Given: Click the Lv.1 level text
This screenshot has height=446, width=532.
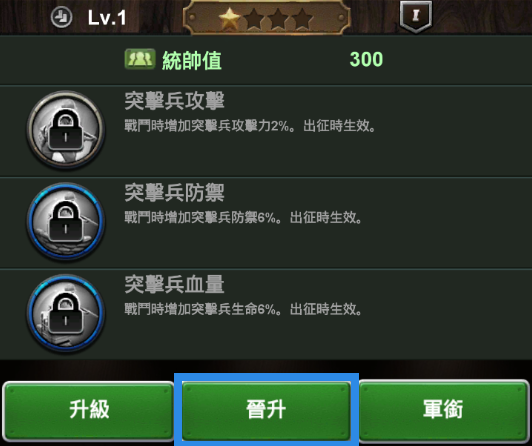Looking at the screenshot, I should pos(107,18).
